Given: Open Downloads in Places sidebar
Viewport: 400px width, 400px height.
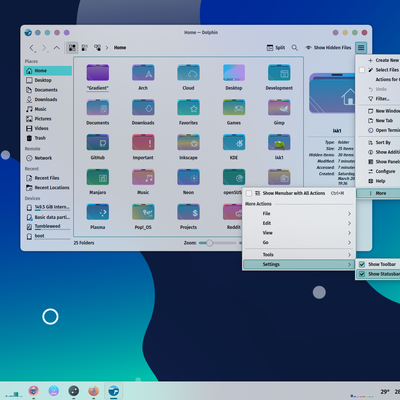Looking at the screenshot, I should 48,99.
